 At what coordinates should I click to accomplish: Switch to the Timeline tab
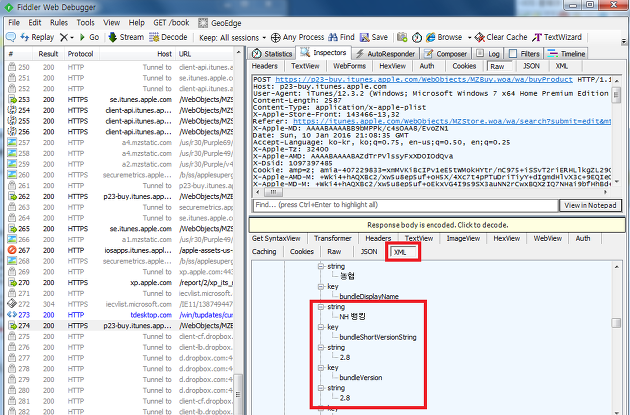pos(567,53)
